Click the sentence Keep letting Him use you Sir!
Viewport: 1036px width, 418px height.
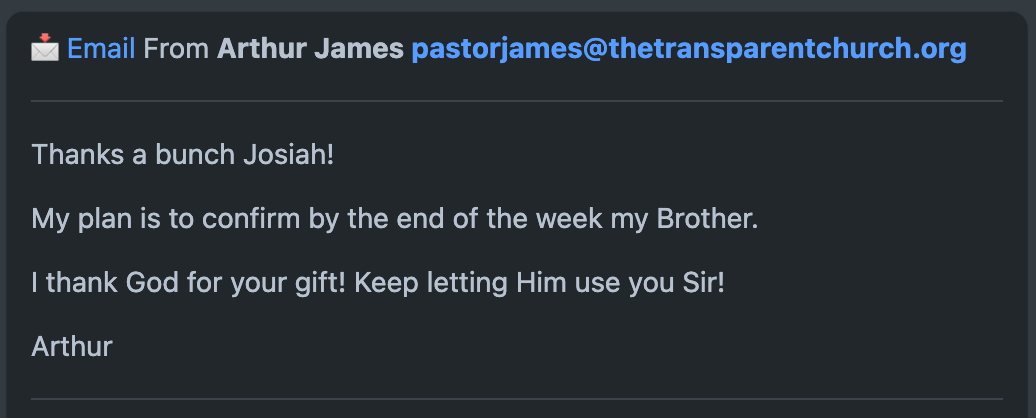[x=540, y=283]
